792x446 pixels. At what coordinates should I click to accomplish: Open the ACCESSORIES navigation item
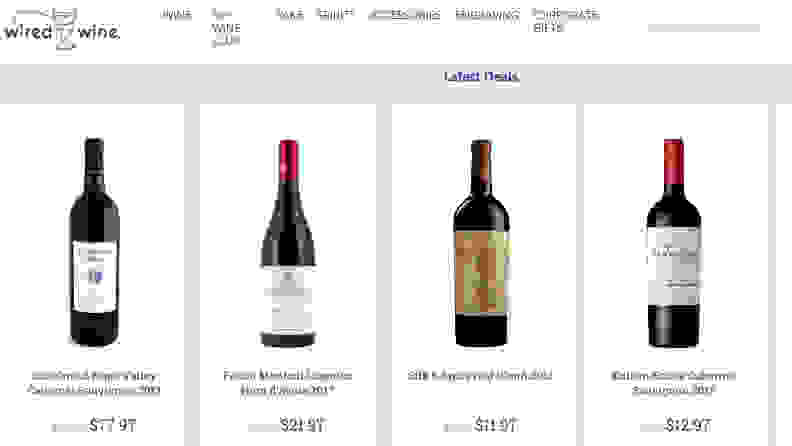tap(404, 15)
